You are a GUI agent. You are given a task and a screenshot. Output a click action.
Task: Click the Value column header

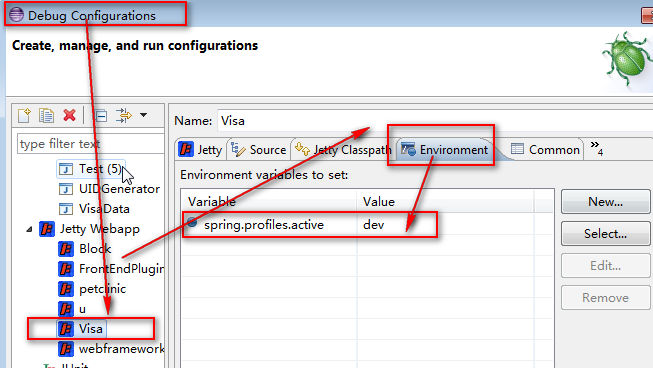tap(445, 201)
